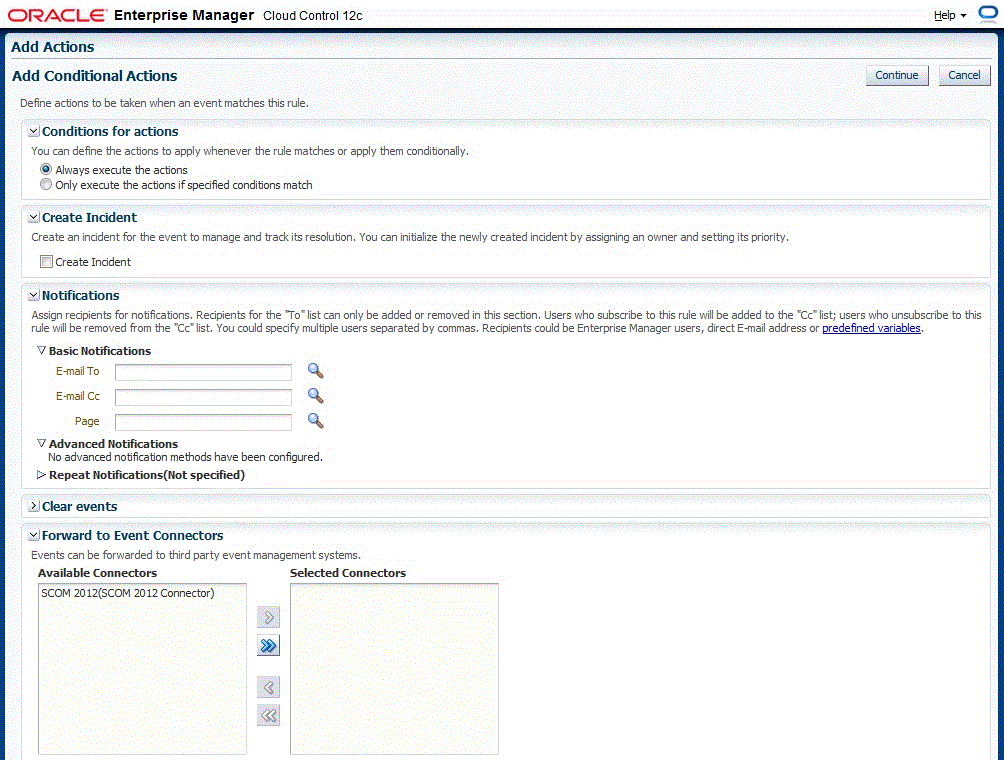Screen dimensions: 1004x760
Task: Collapse the Basic Notifications disclosure triangle
Action: (x=41, y=351)
